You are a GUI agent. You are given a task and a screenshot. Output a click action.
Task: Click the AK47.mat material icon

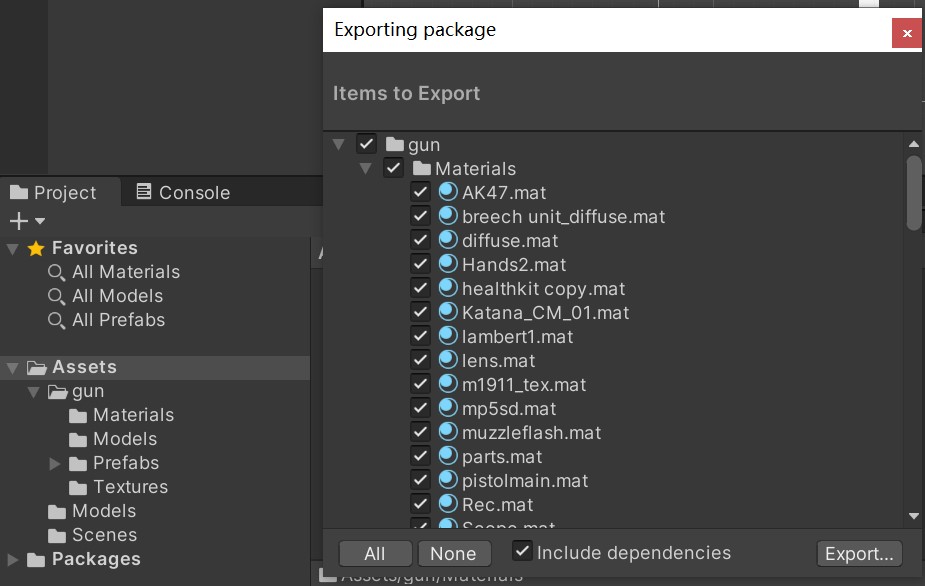pyautogui.click(x=447, y=192)
